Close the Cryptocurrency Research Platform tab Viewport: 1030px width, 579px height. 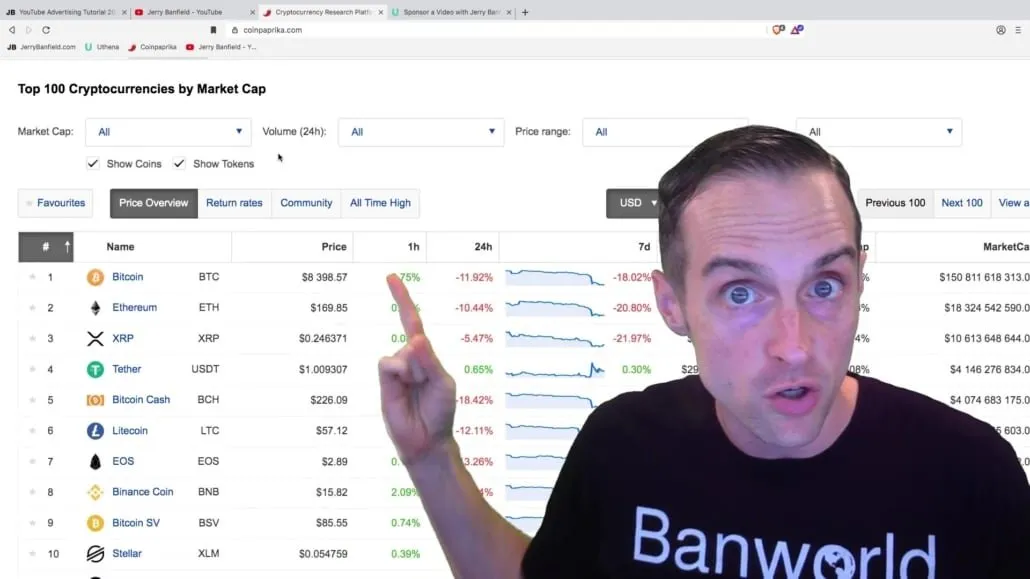[x=381, y=12]
